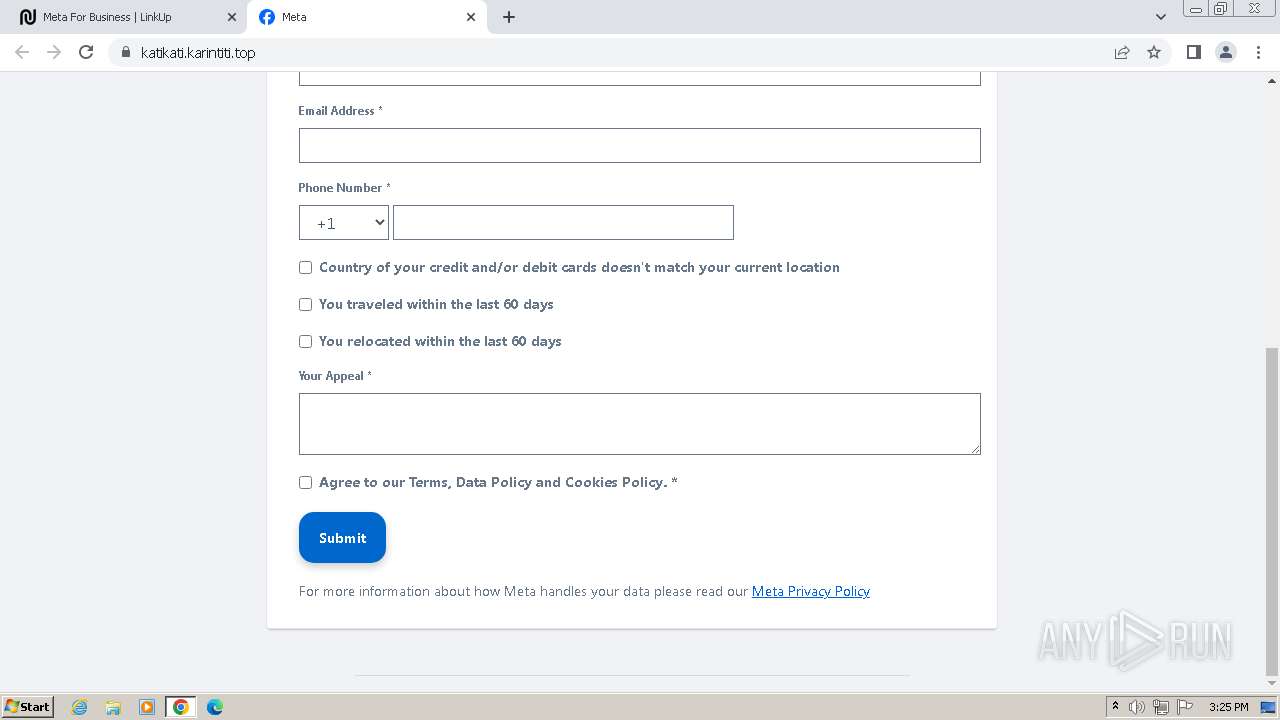The width and height of the screenshot is (1280, 720).
Task: Click the address bar URL
Action: pos(198,52)
